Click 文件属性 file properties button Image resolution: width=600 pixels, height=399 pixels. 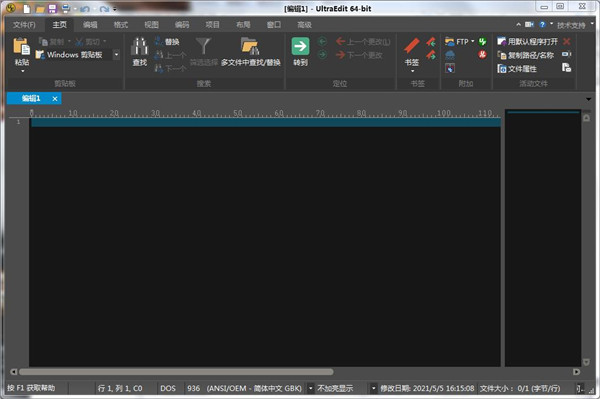pyautogui.click(x=517, y=69)
